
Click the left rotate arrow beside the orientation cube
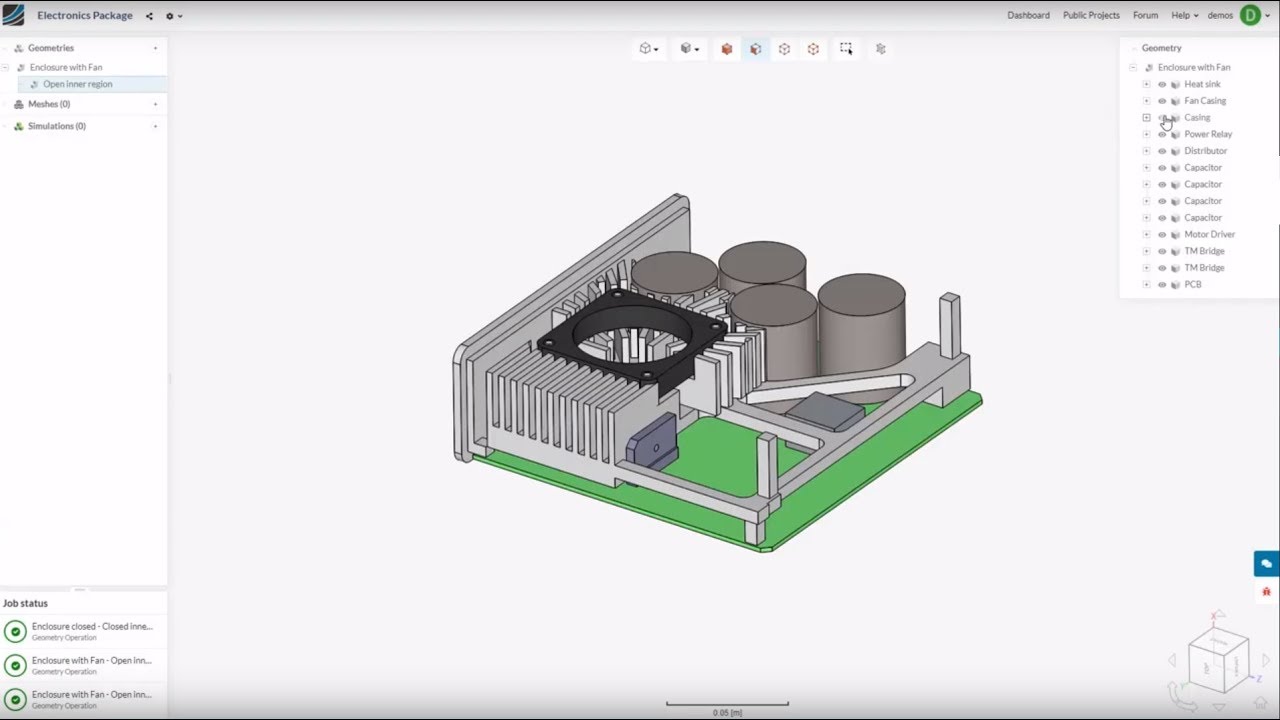[1173, 661]
